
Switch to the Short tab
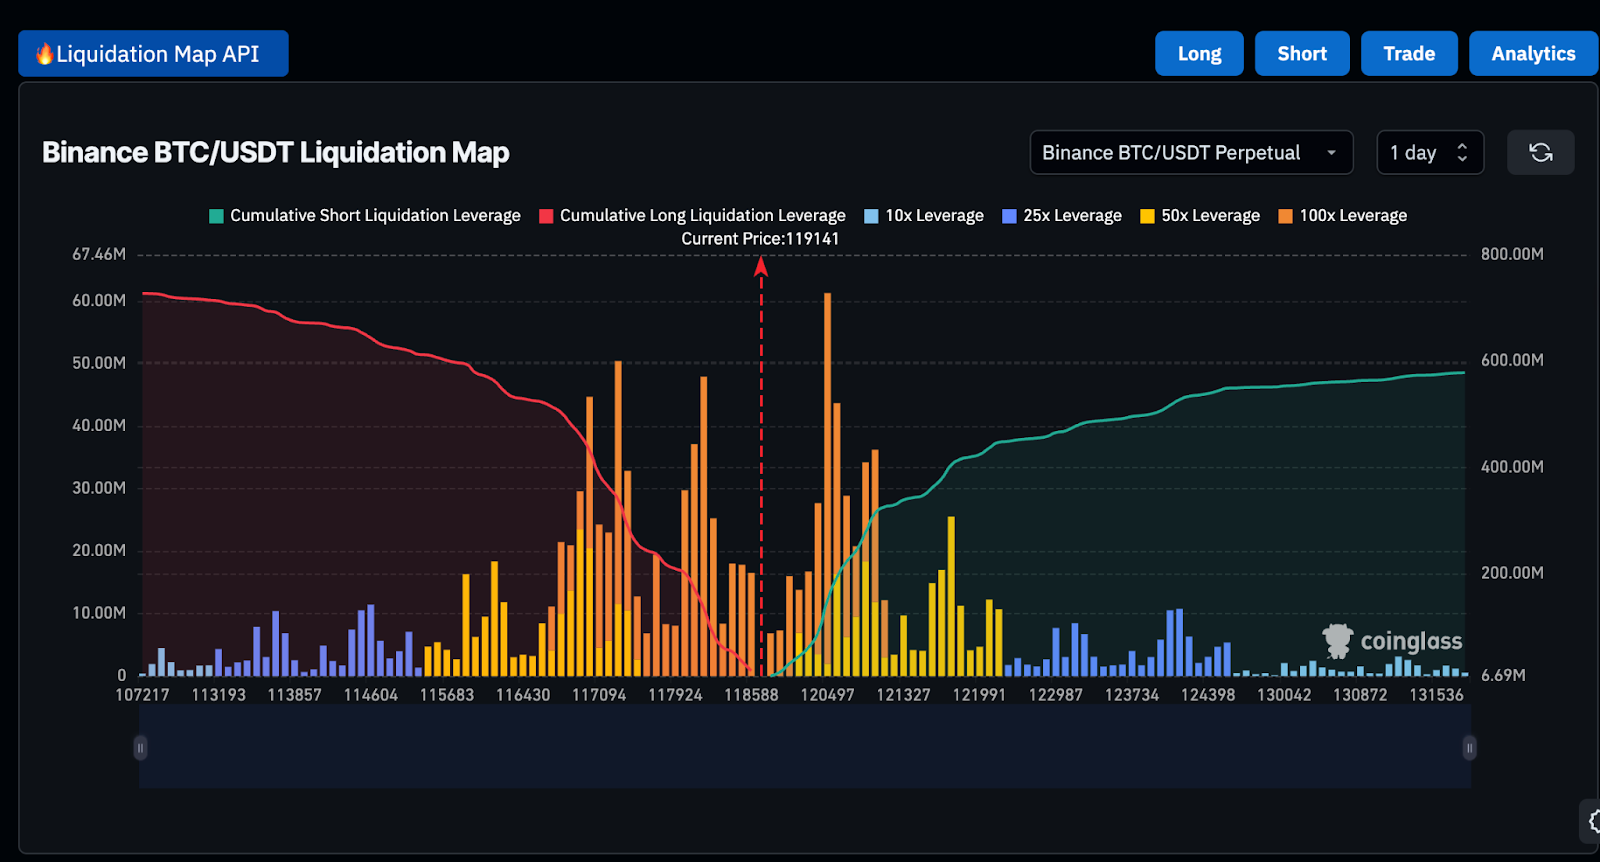(x=1302, y=54)
